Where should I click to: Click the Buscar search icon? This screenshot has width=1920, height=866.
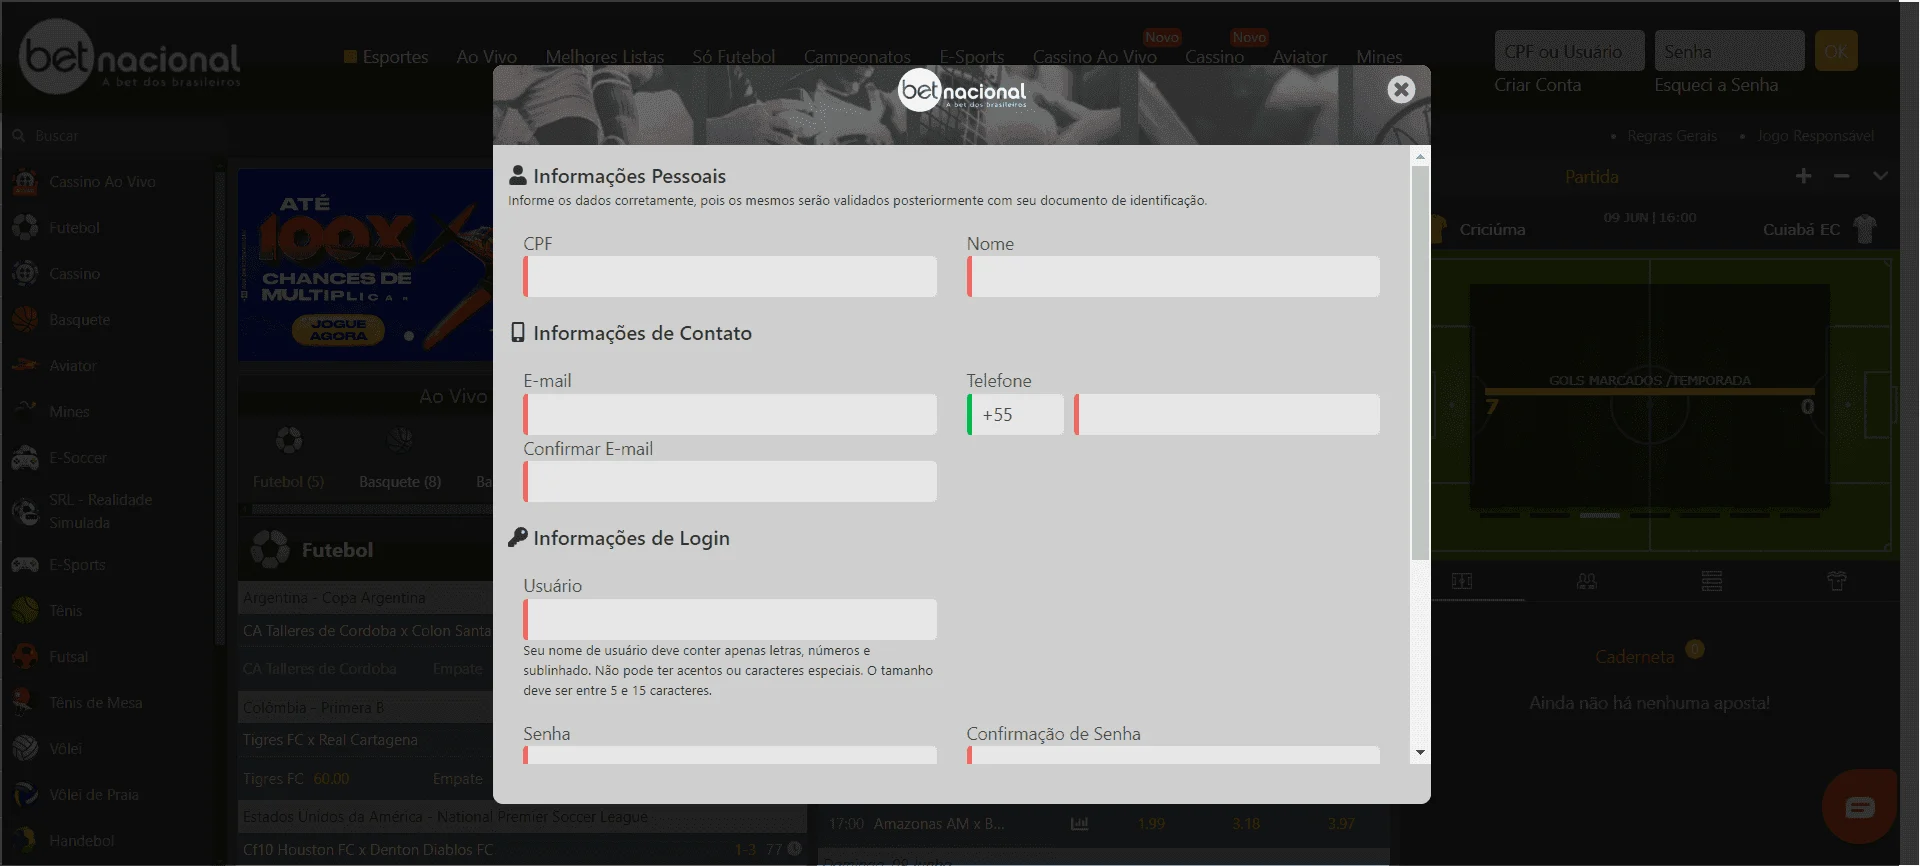pyautogui.click(x=19, y=136)
